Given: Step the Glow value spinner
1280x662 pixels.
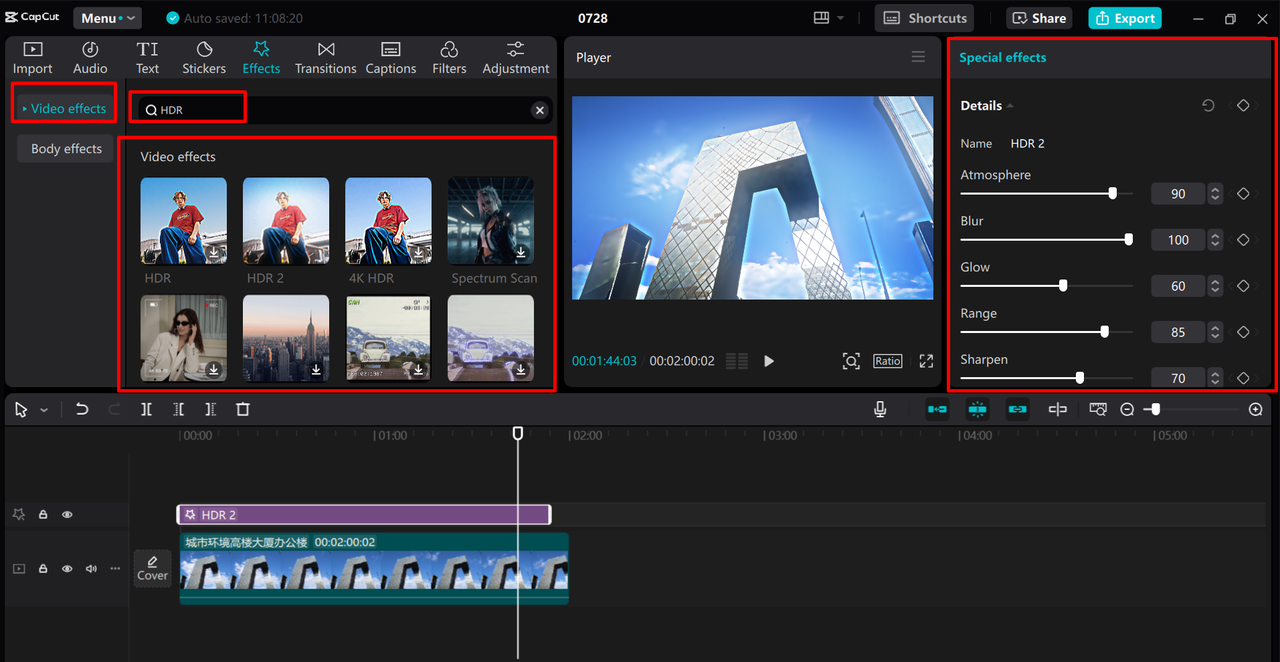Looking at the screenshot, I should coord(1215,286).
